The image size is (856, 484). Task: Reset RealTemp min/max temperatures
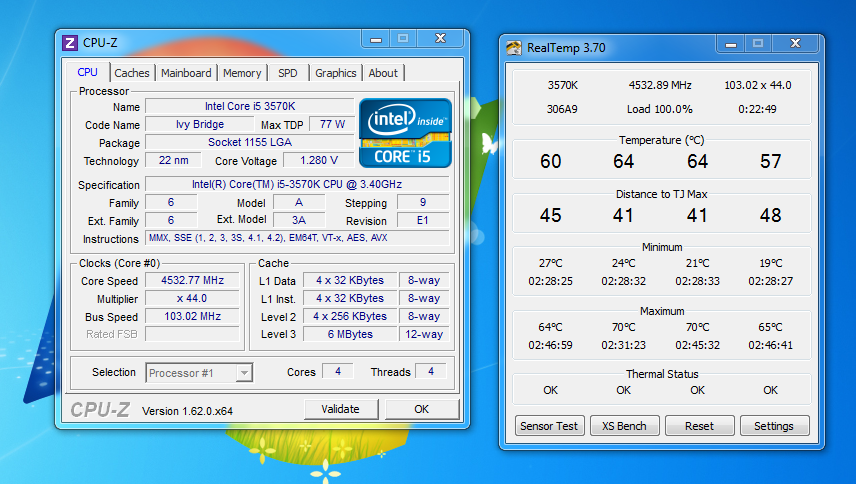tap(699, 426)
